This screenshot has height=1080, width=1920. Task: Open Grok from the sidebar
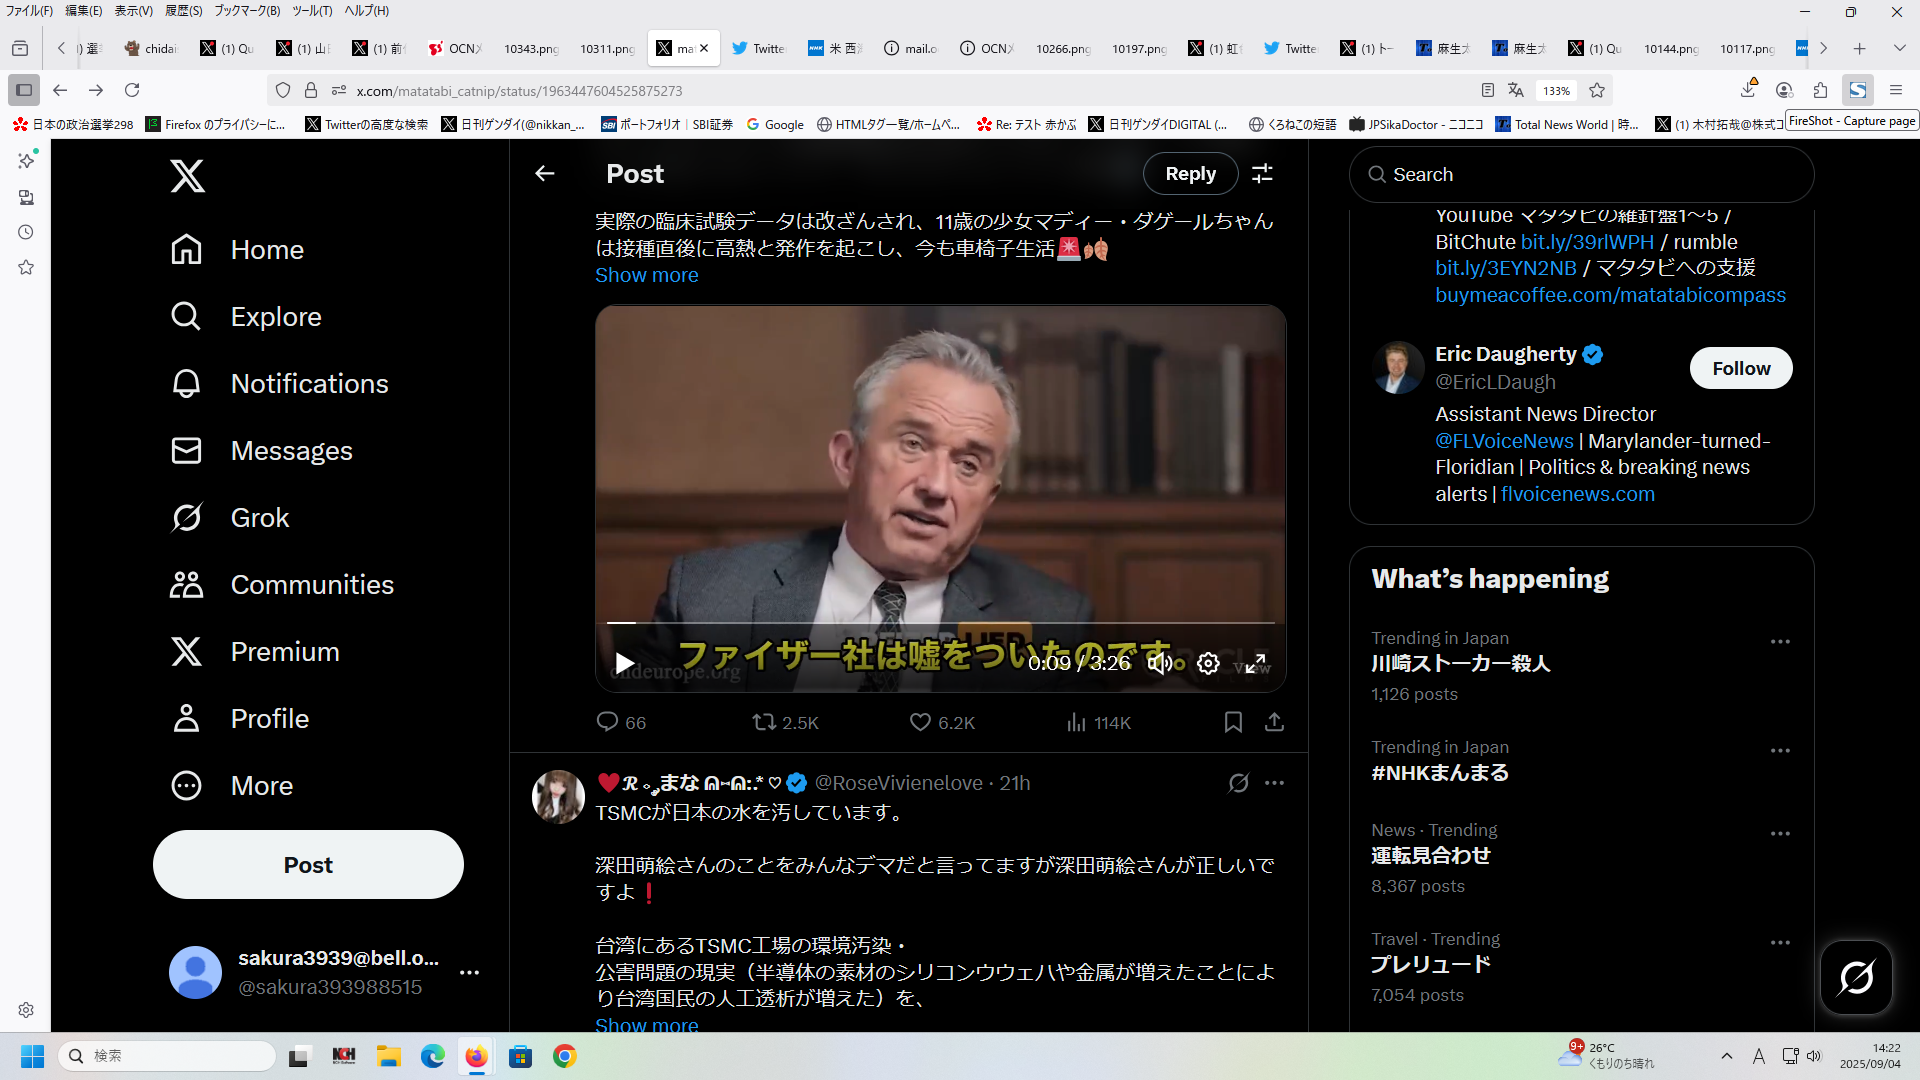(230, 518)
